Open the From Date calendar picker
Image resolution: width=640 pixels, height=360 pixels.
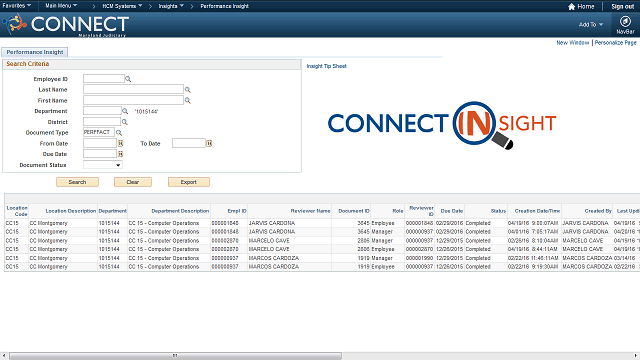(x=120, y=143)
